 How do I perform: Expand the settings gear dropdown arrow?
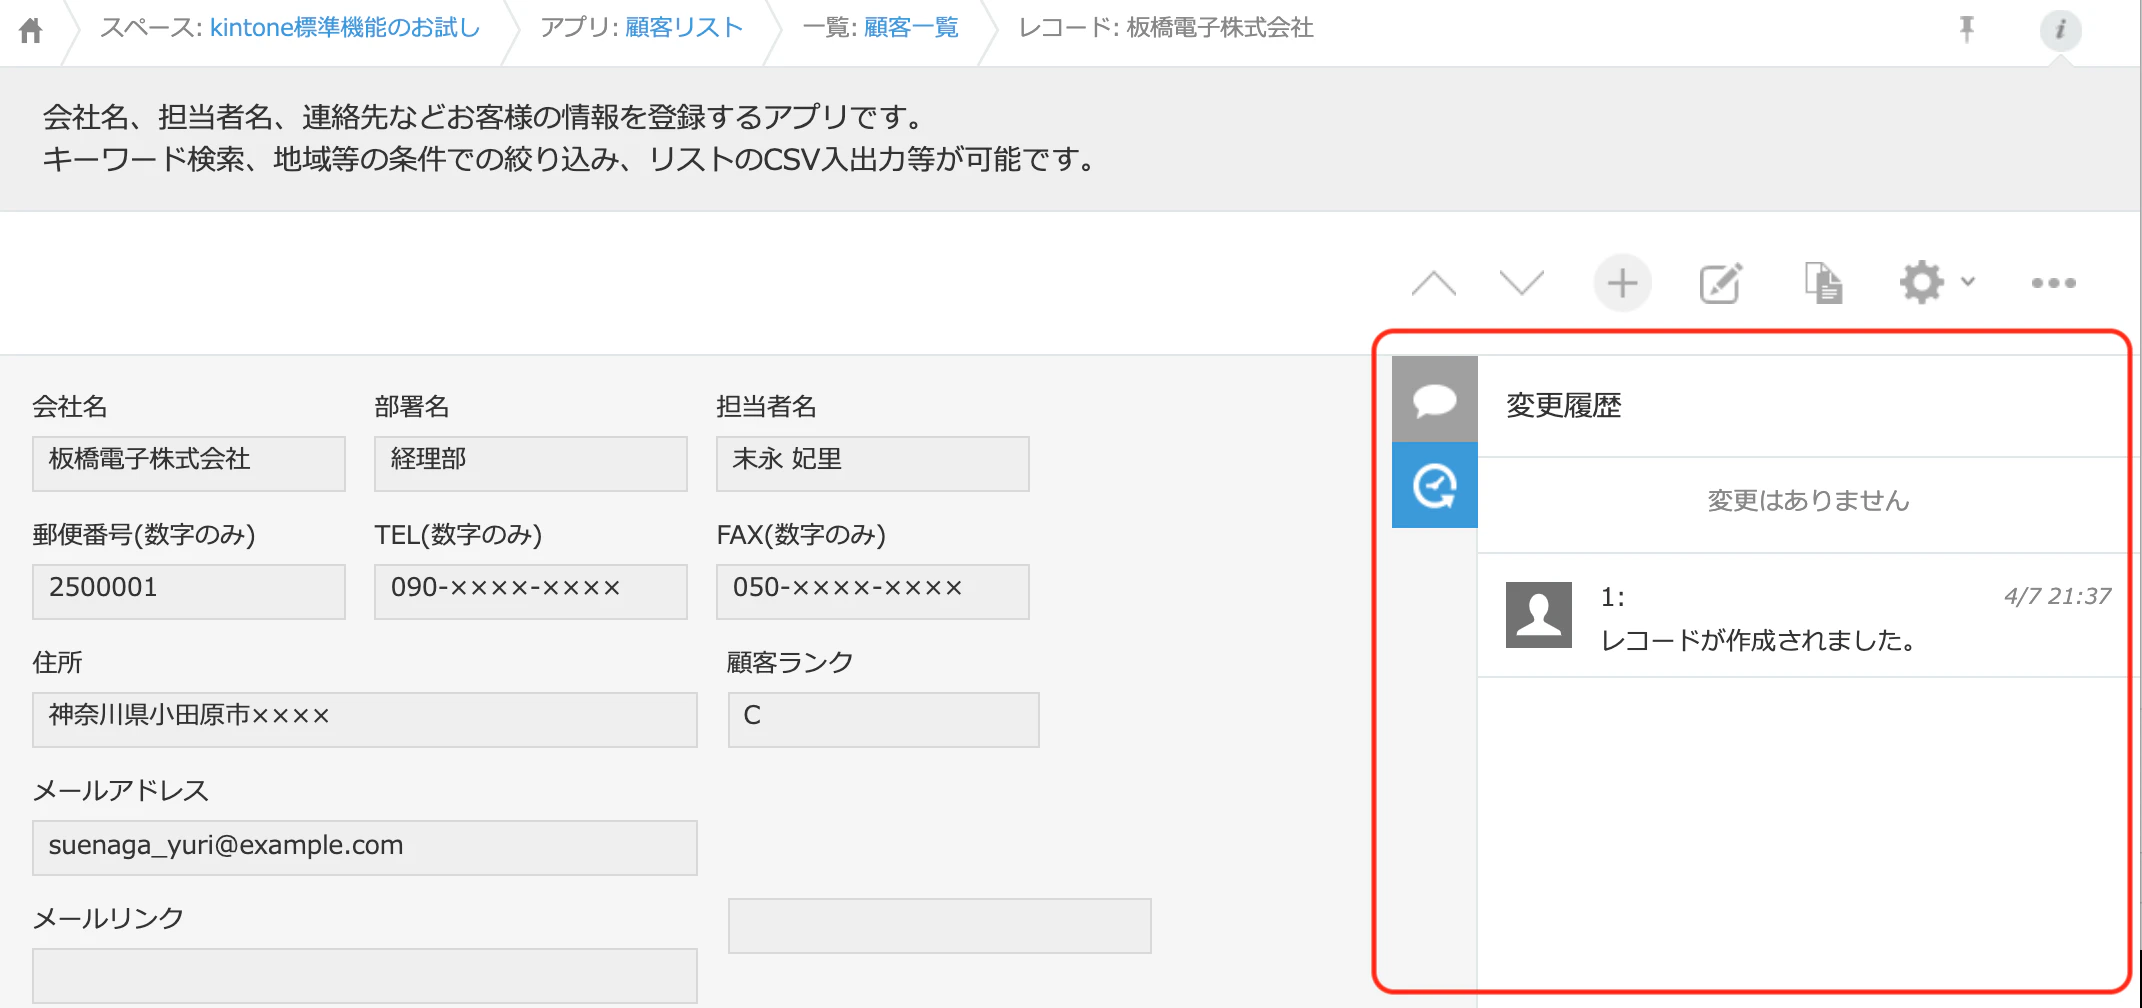(1968, 282)
